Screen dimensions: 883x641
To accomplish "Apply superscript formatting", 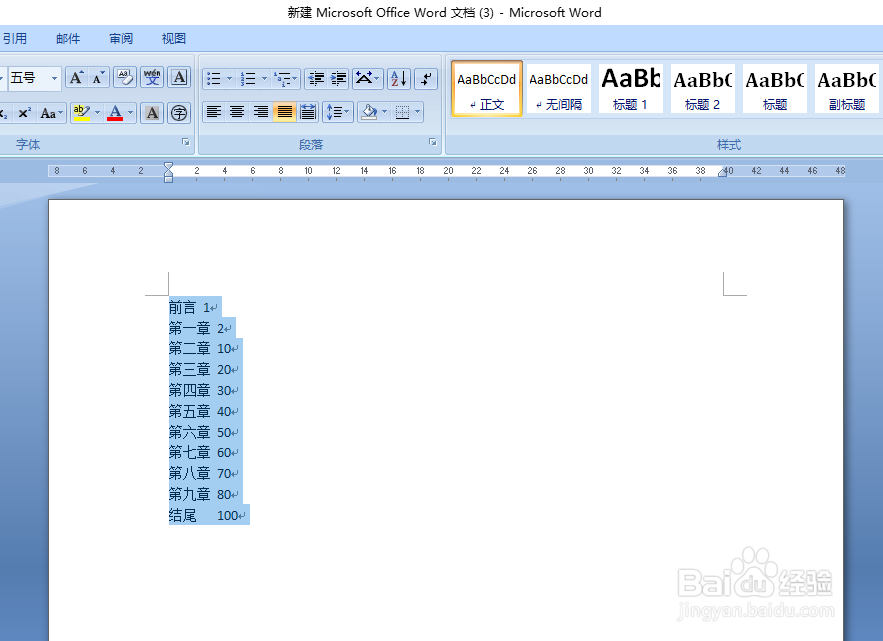I will (x=24, y=113).
